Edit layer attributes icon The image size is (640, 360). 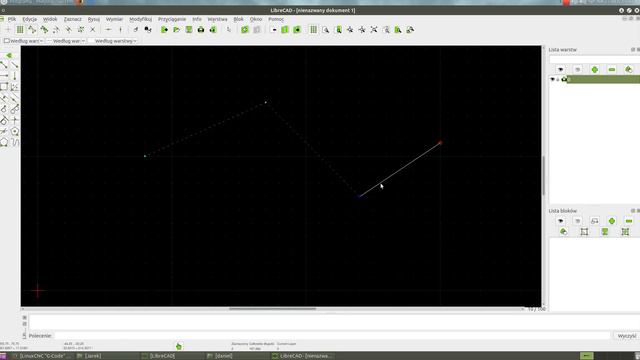(629, 70)
